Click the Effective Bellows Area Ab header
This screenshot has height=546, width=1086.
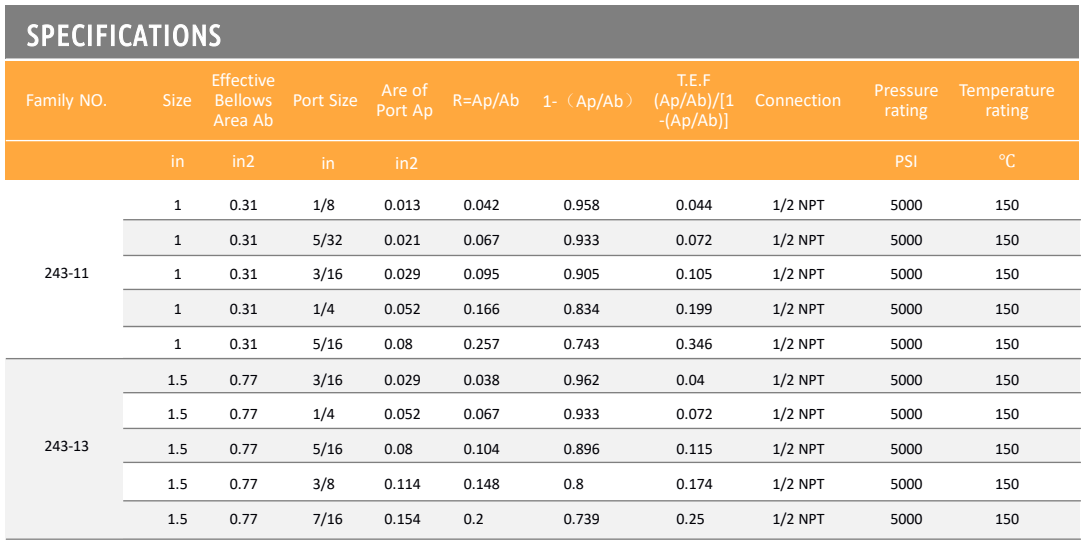pyautogui.click(x=243, y=100)
